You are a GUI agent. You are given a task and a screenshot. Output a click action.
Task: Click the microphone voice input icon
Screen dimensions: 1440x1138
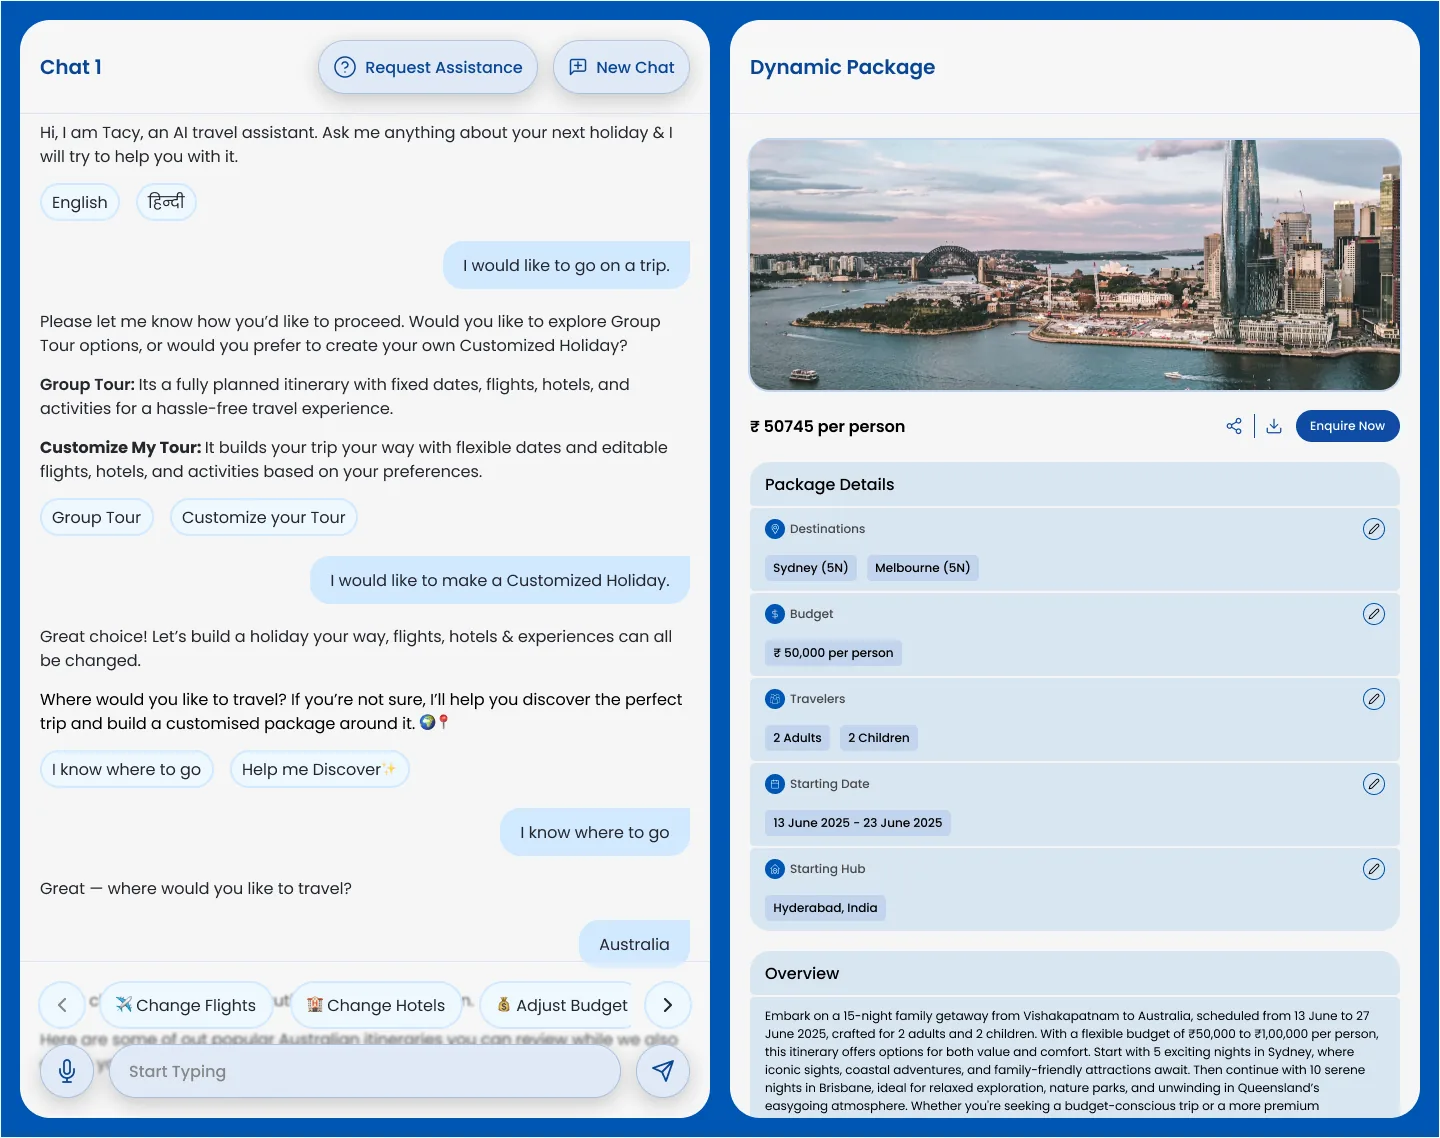coord(67,1071)
